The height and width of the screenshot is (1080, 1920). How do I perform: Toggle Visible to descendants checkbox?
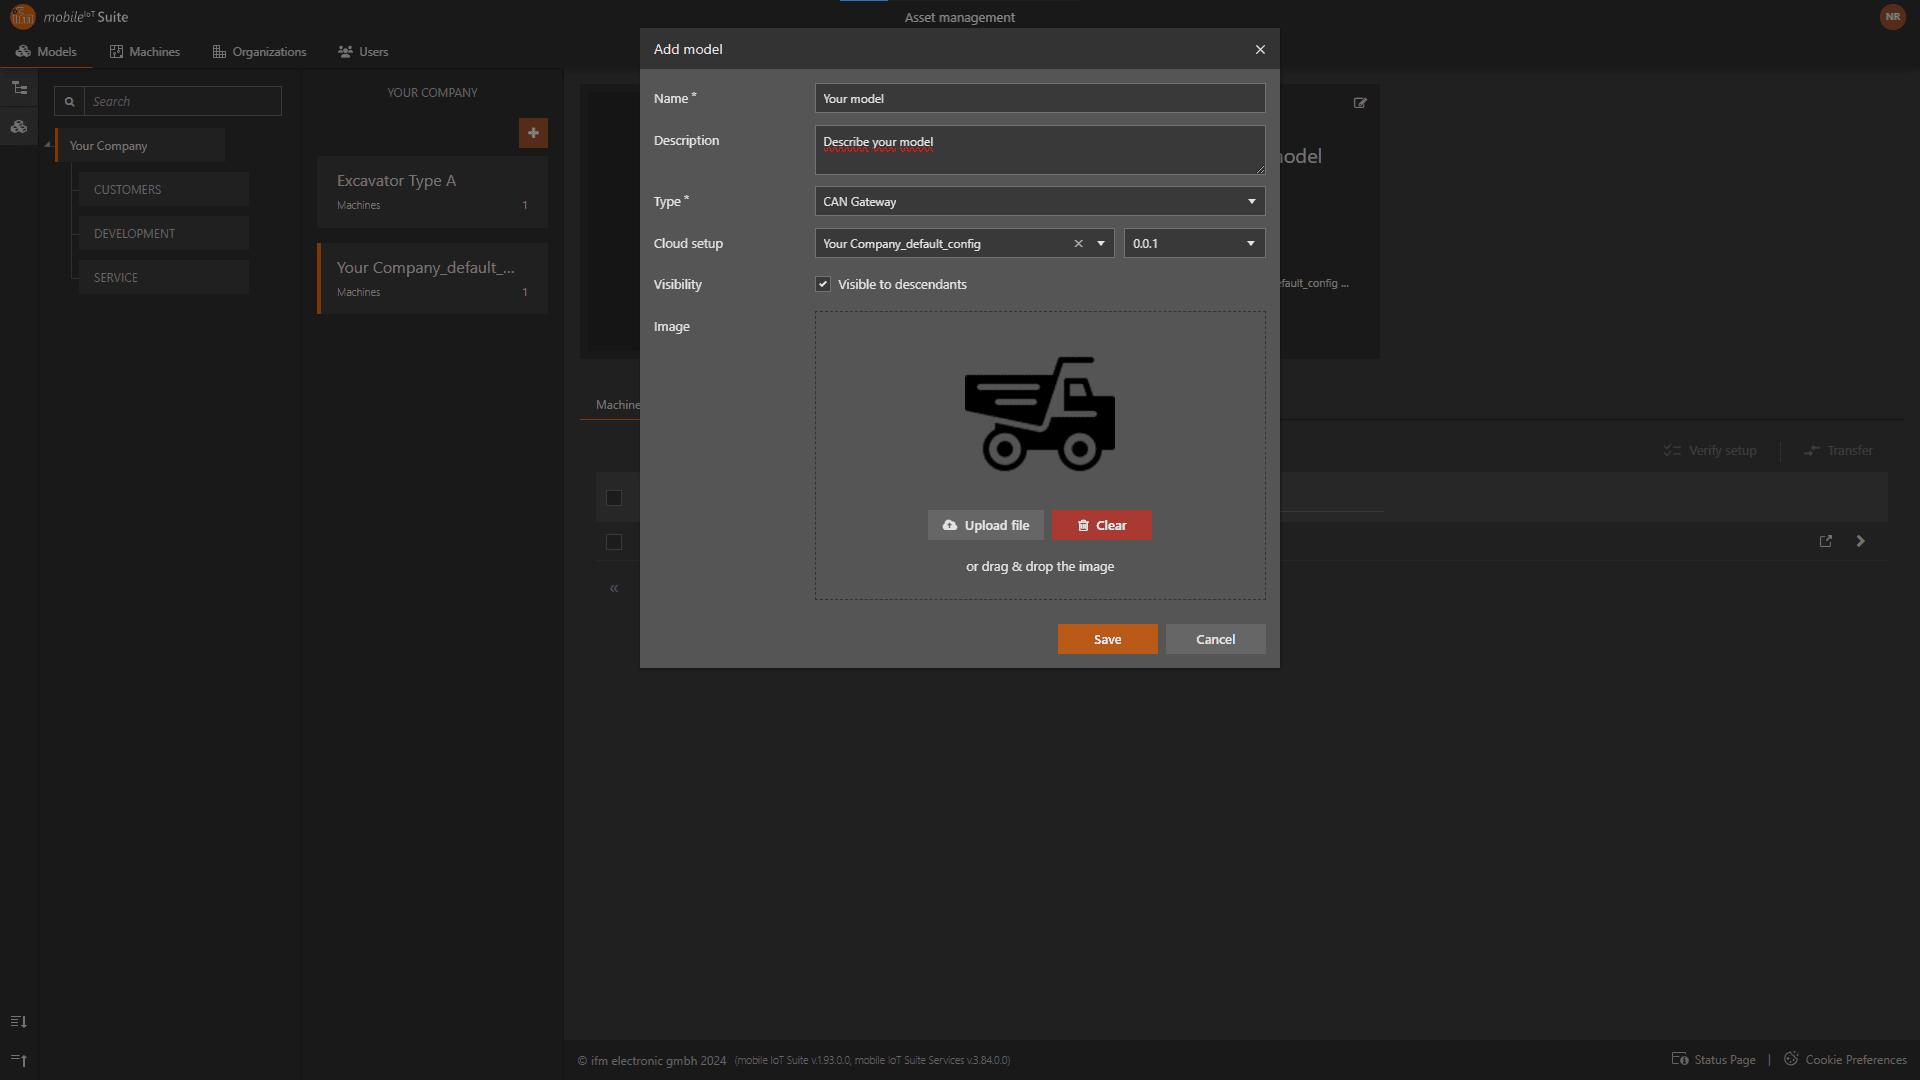[823, 285]
